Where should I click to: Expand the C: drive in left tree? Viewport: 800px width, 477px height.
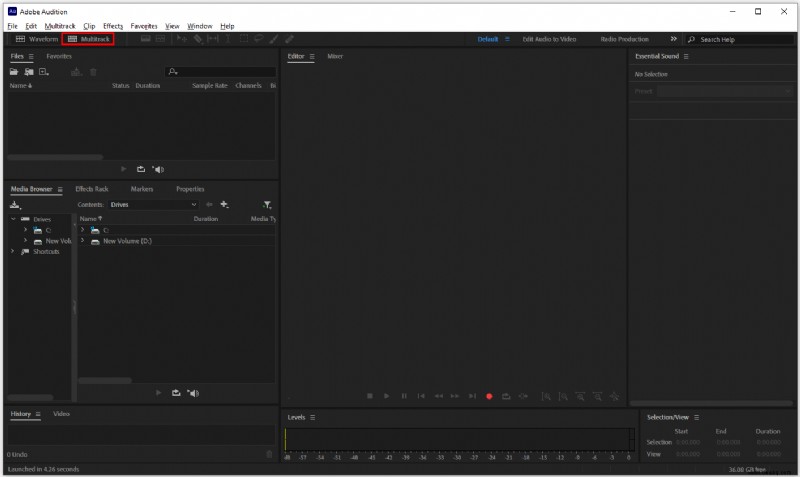[25, 230]
